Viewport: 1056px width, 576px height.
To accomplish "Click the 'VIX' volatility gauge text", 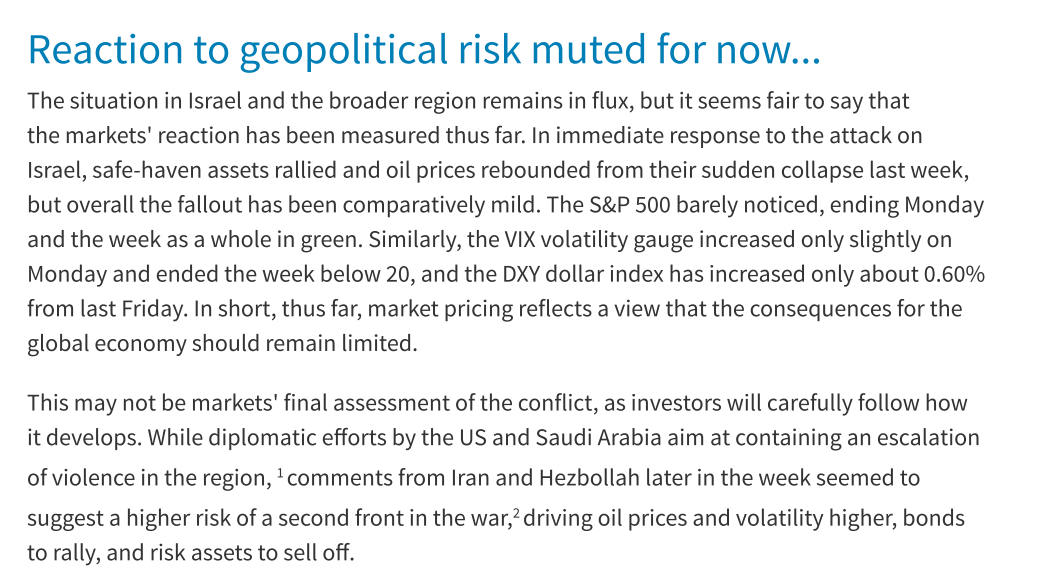I will click(x=519, y=240).
